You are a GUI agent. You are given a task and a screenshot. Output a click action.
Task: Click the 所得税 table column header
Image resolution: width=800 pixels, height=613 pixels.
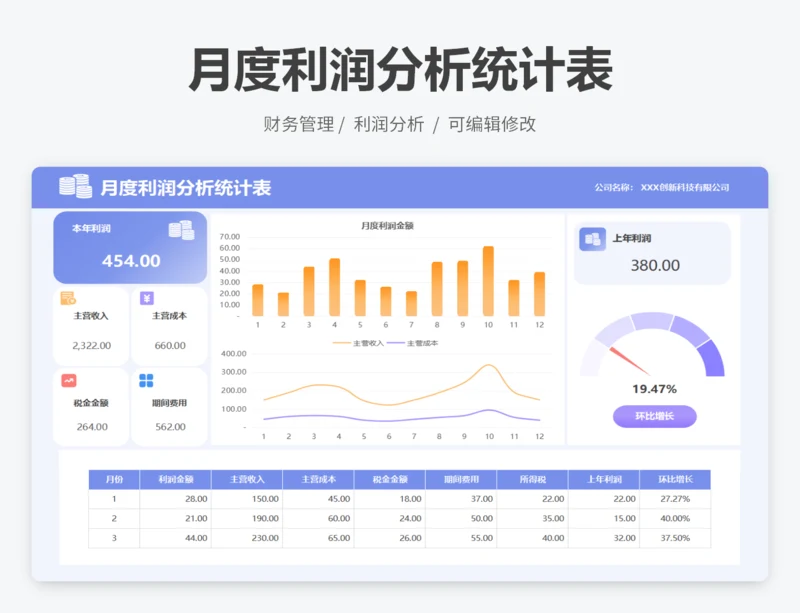(533, 479)
